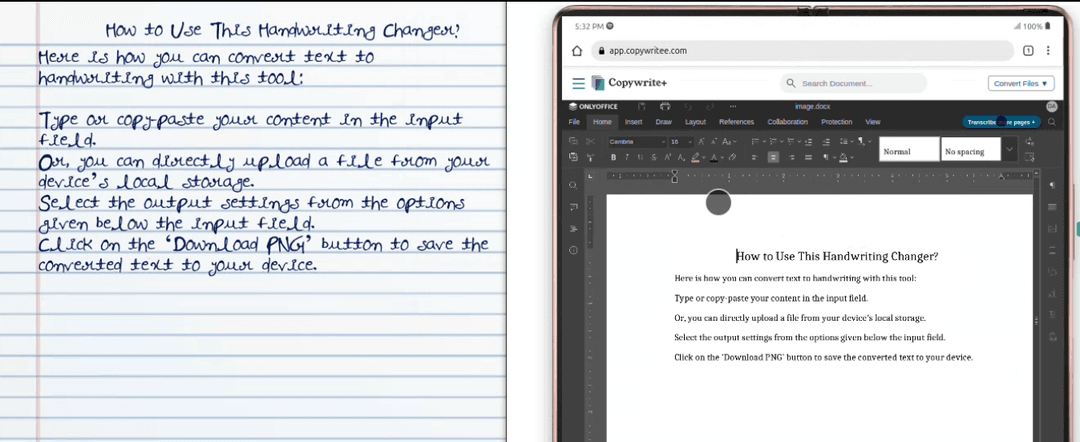
Task: Toggle italic formatting
Action: point(627,157)
